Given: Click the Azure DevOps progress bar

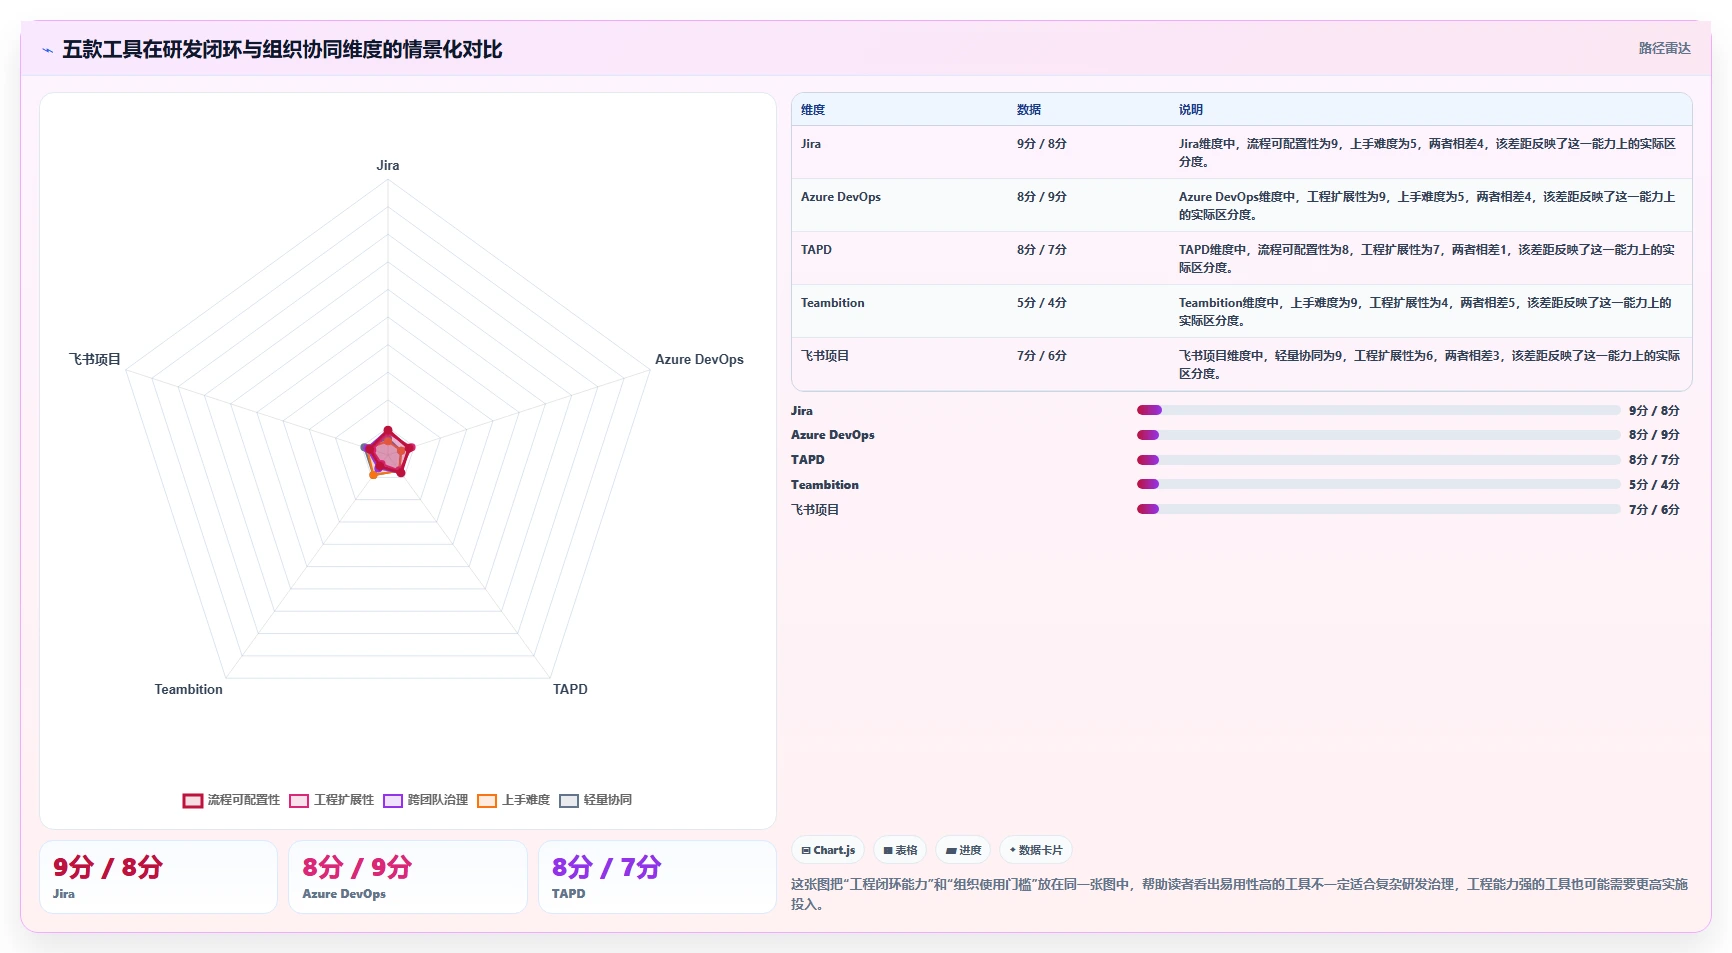Looking at the screenshot, I should click(1378, 435).
